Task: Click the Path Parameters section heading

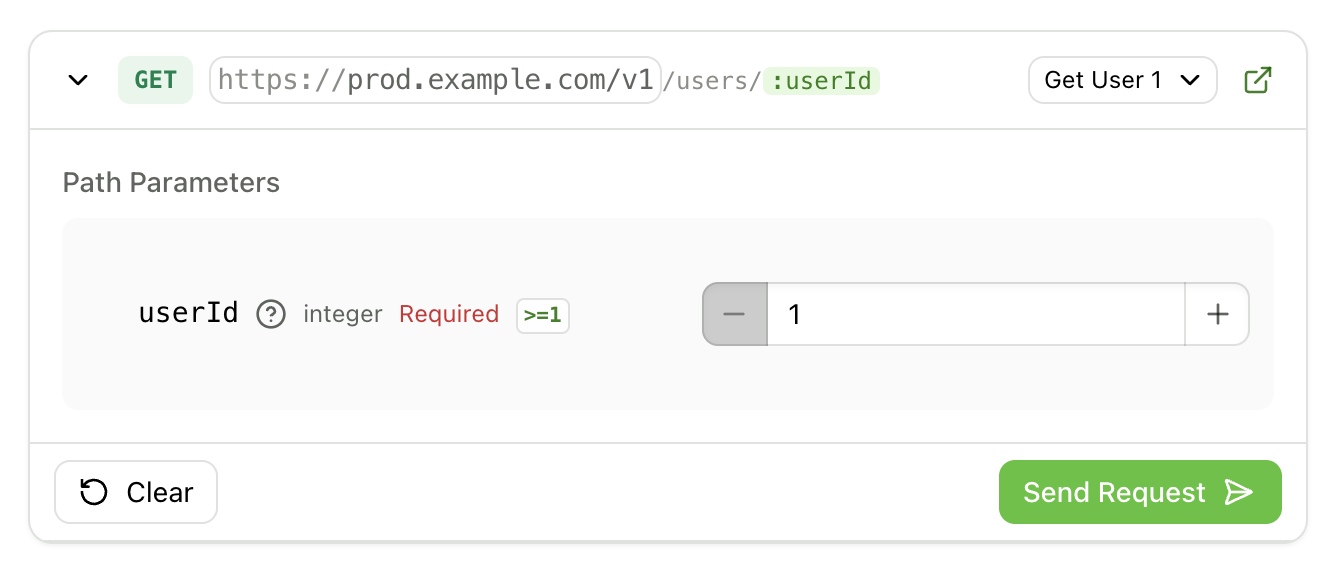Action: pyautogui.click(x=171, y=182)
